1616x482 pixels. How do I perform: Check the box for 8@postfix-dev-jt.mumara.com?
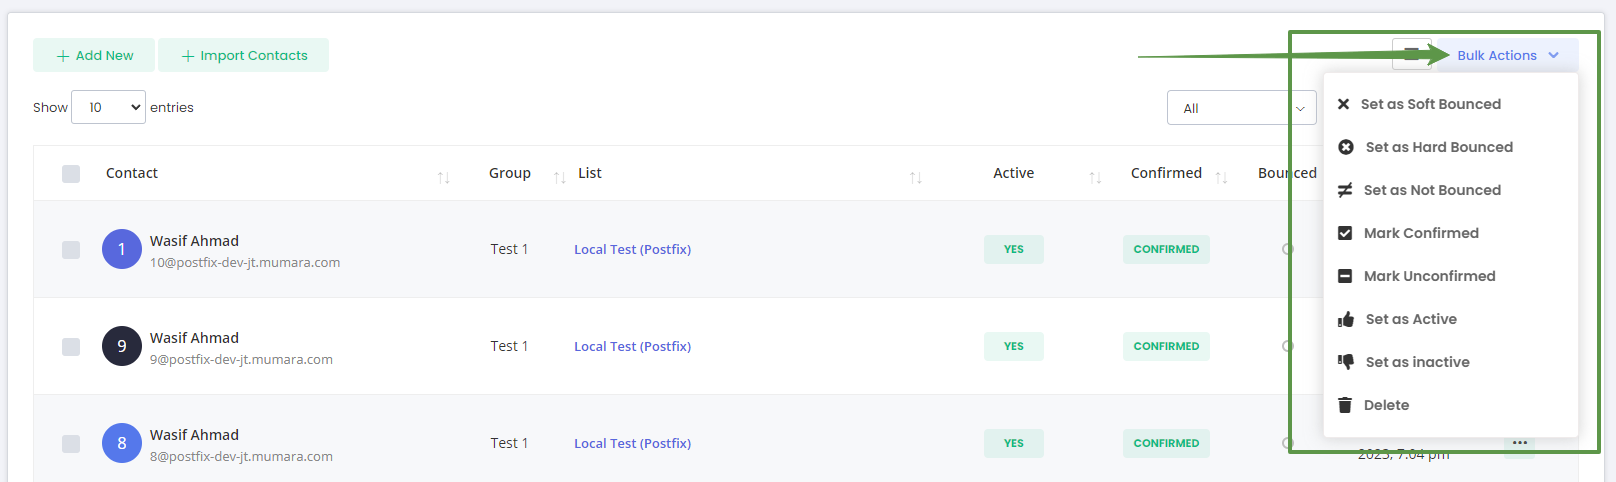click(x=71, y=444)
